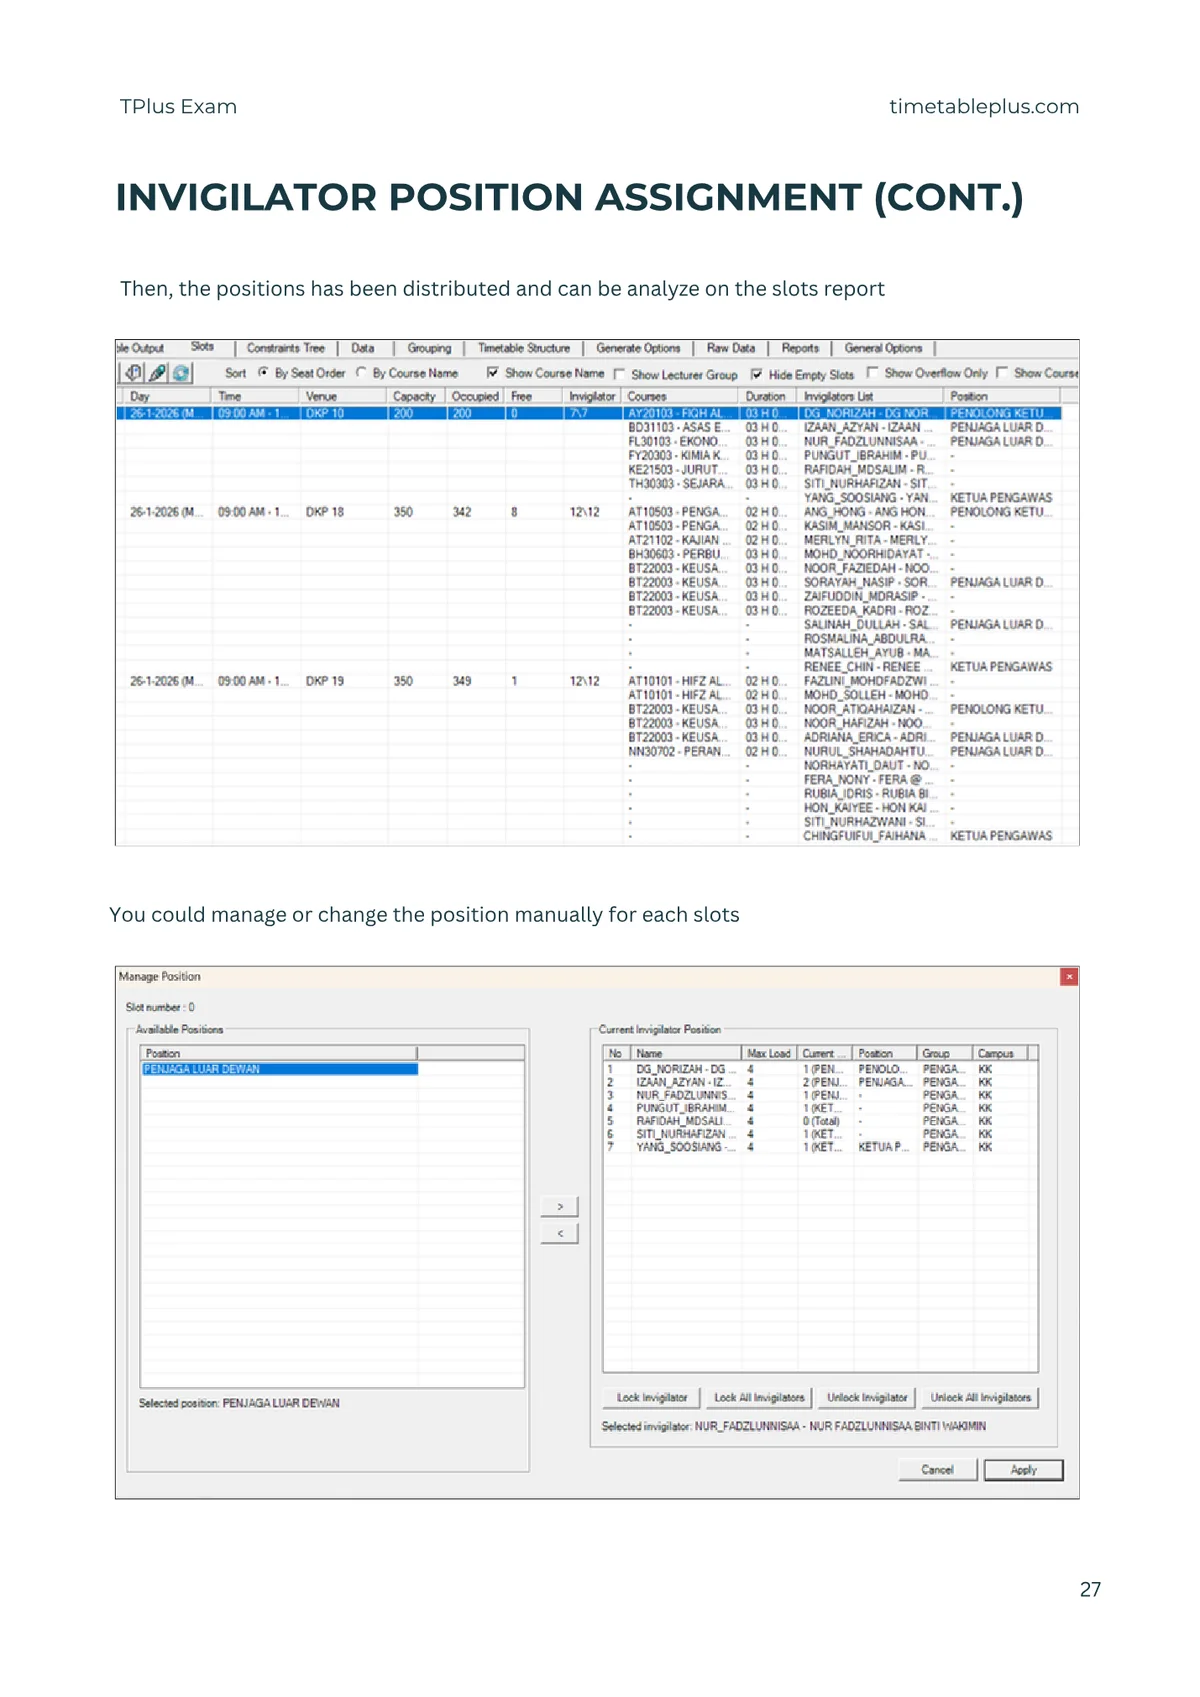Click invigilator ANG_HONG in slots list
This screenshot has width=1200, height=1697.
(868, 512)
